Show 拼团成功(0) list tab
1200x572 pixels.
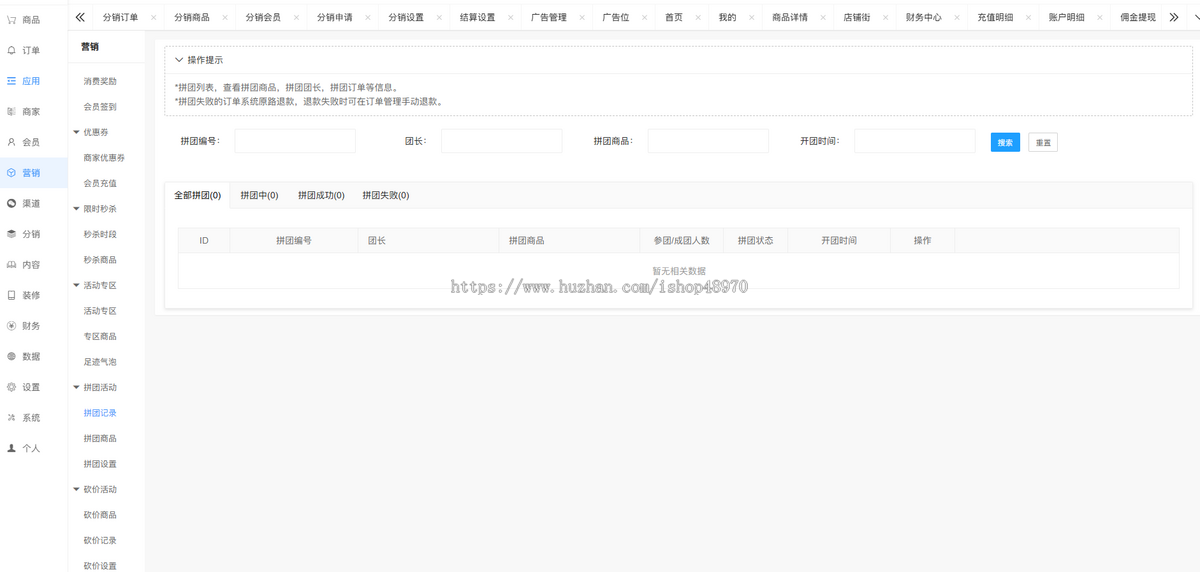coord(321,195)
